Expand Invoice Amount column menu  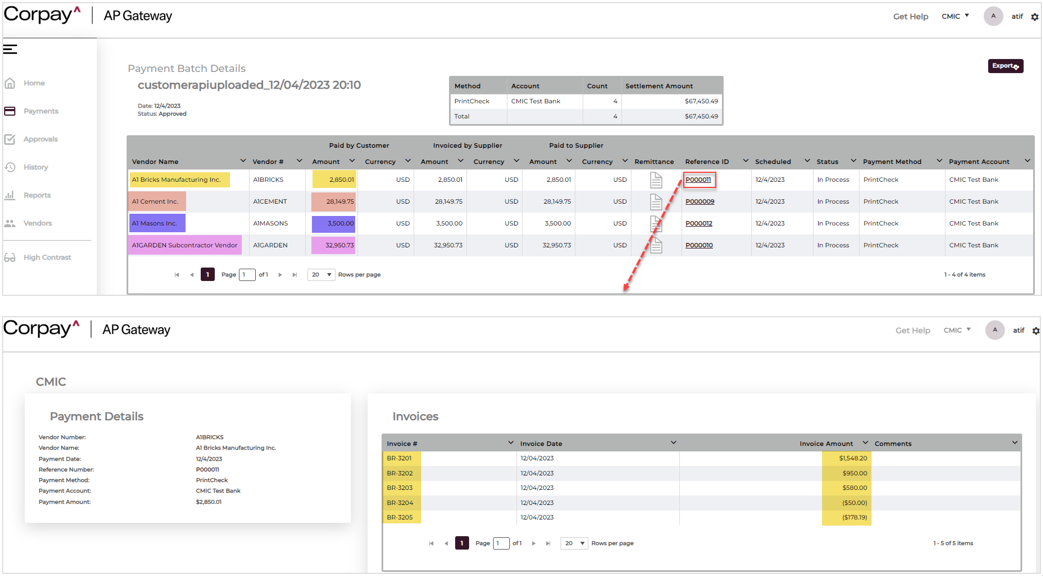pyautogui.click(x=865, y=443)
